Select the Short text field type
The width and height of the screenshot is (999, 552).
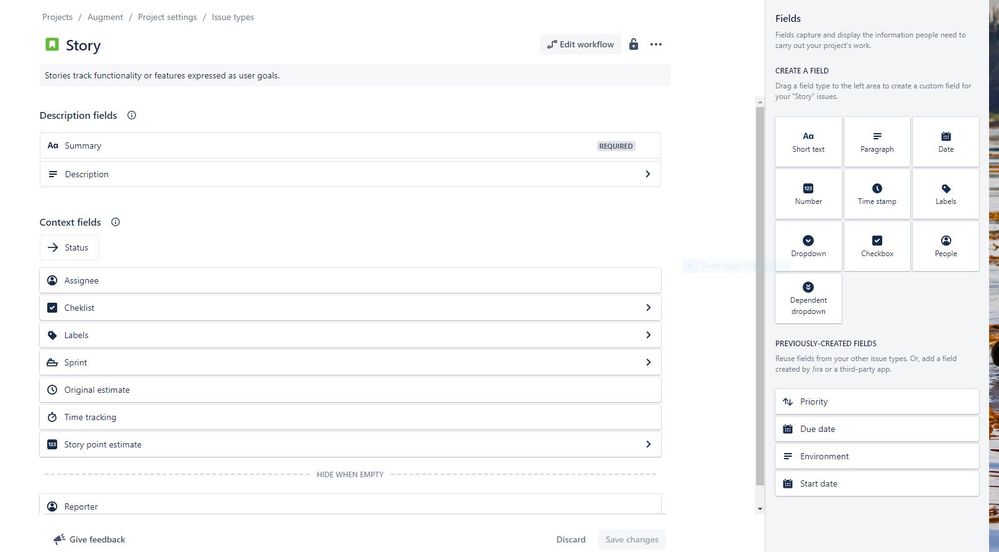coord(808,142)
